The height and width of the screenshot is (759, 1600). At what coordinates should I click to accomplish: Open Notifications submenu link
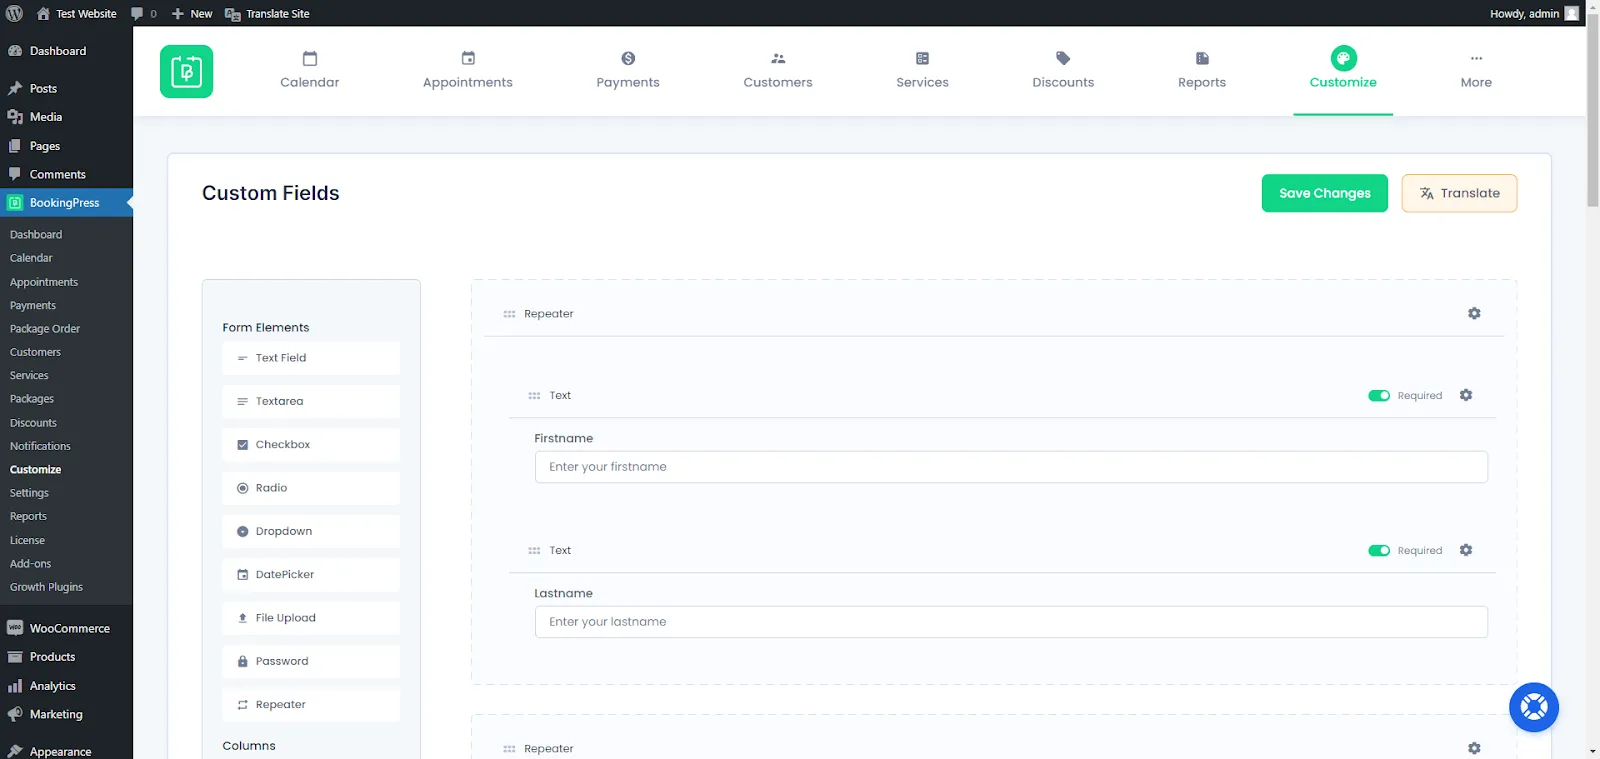click(x=40, y=446)
